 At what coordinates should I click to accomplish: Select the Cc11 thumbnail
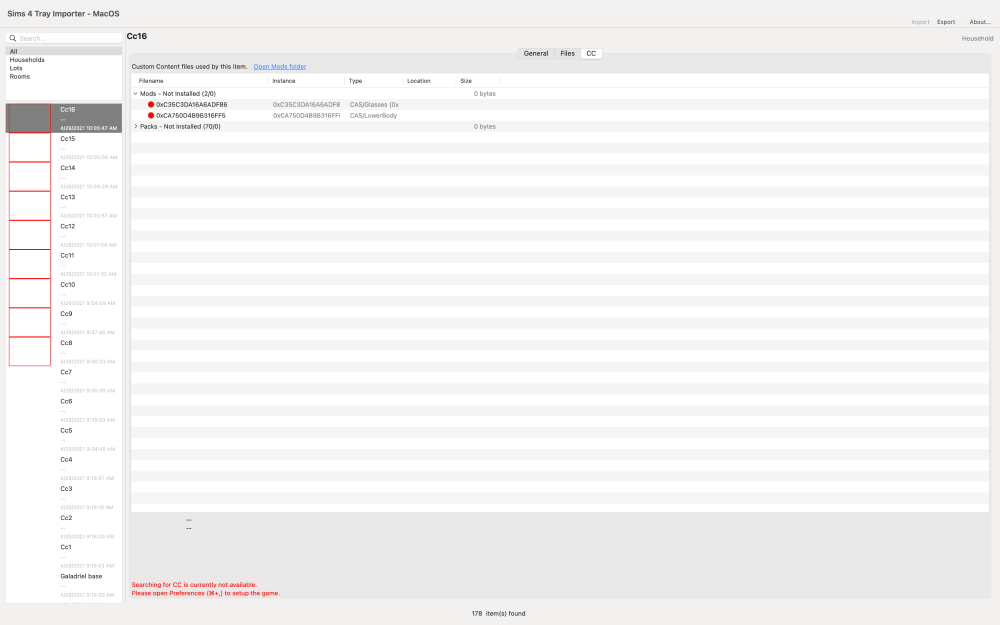[30, 264]
